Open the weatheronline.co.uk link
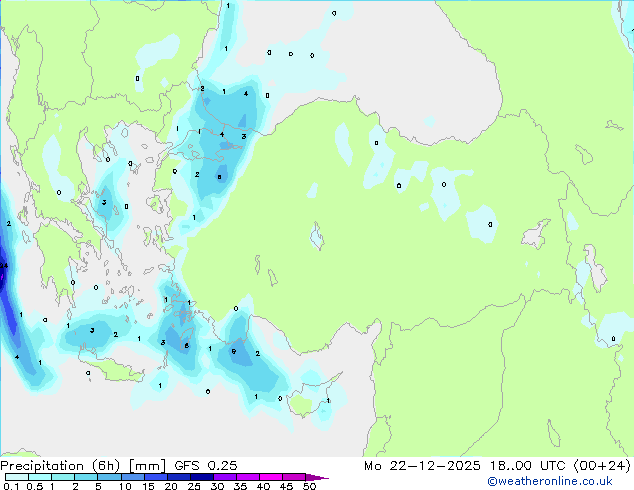The height and width of the screenshot is (490, 634). pos(550,482)
